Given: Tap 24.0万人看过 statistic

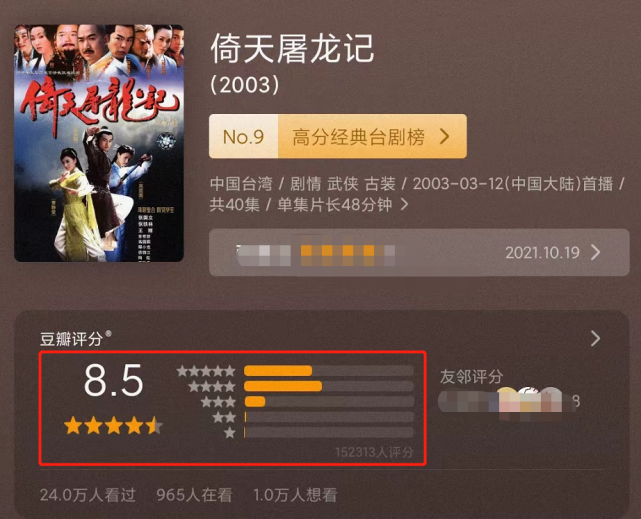Looking at the screenshot, I should tap(88, 495).
